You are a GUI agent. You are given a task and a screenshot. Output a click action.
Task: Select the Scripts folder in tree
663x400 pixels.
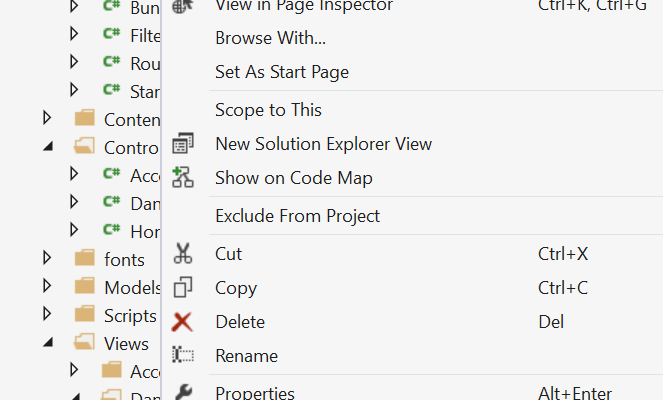[x=129, y=316]
